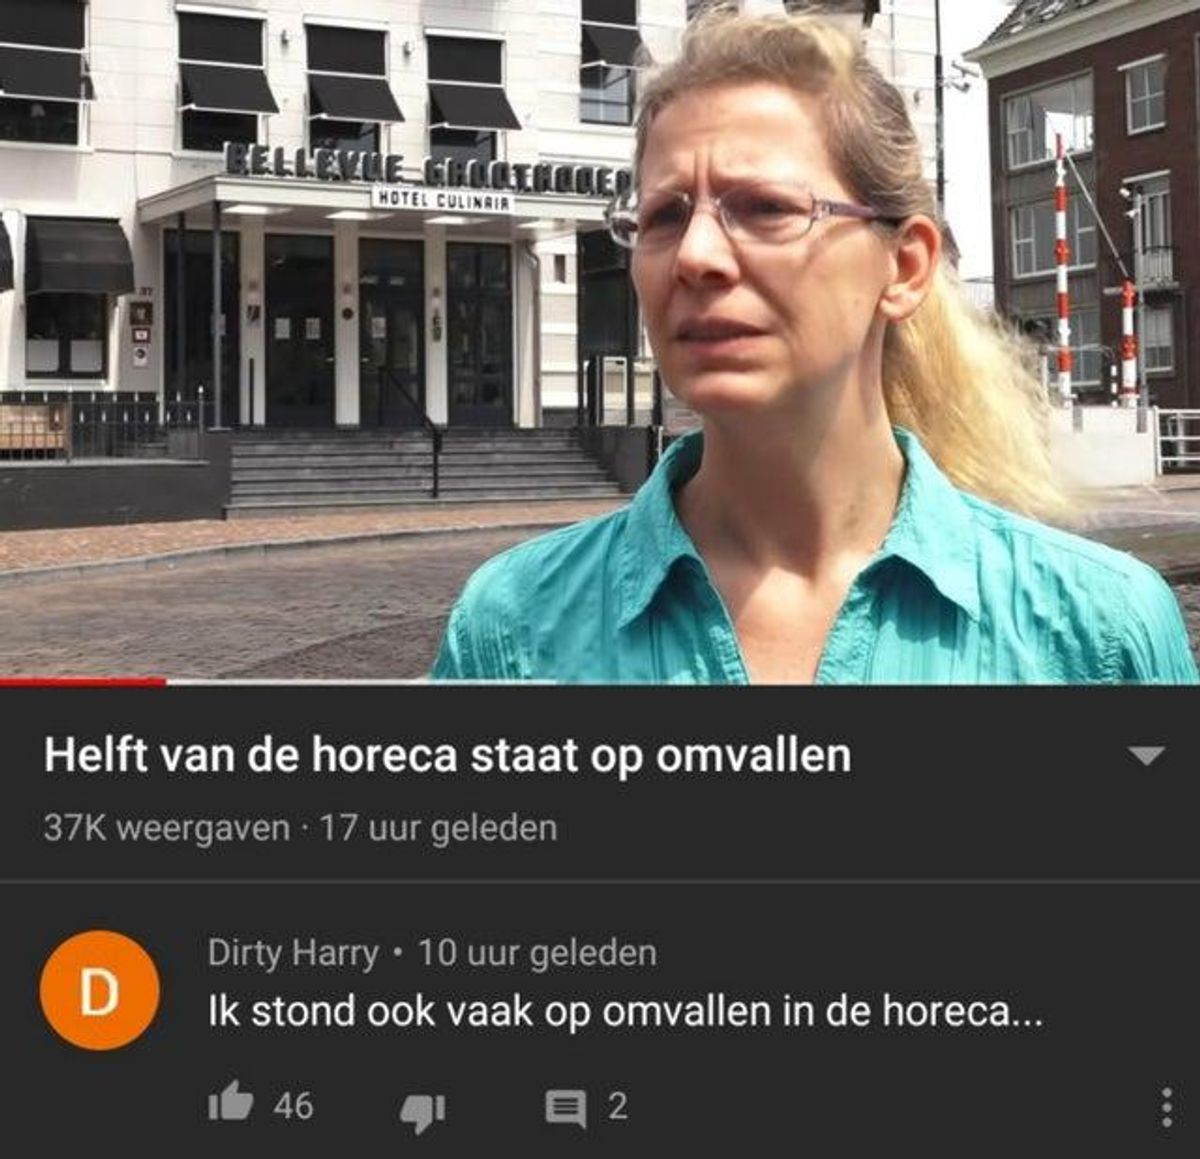
Task: Click the '10 uur geleden' comment timestamp
Action: 537,952
